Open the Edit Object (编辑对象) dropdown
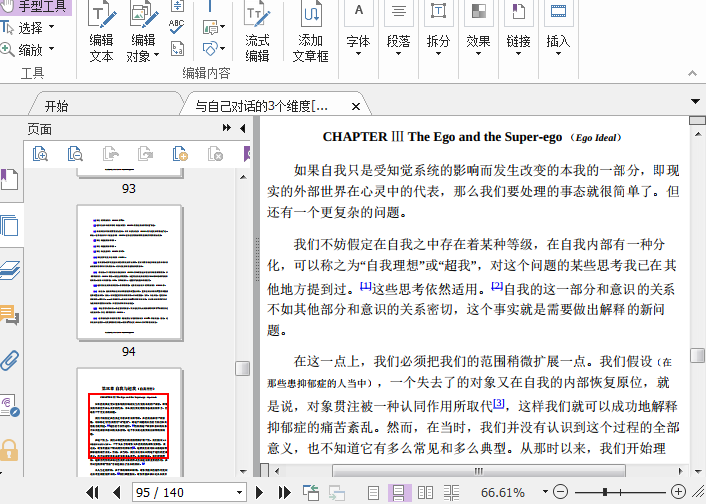 click(156, 55)
